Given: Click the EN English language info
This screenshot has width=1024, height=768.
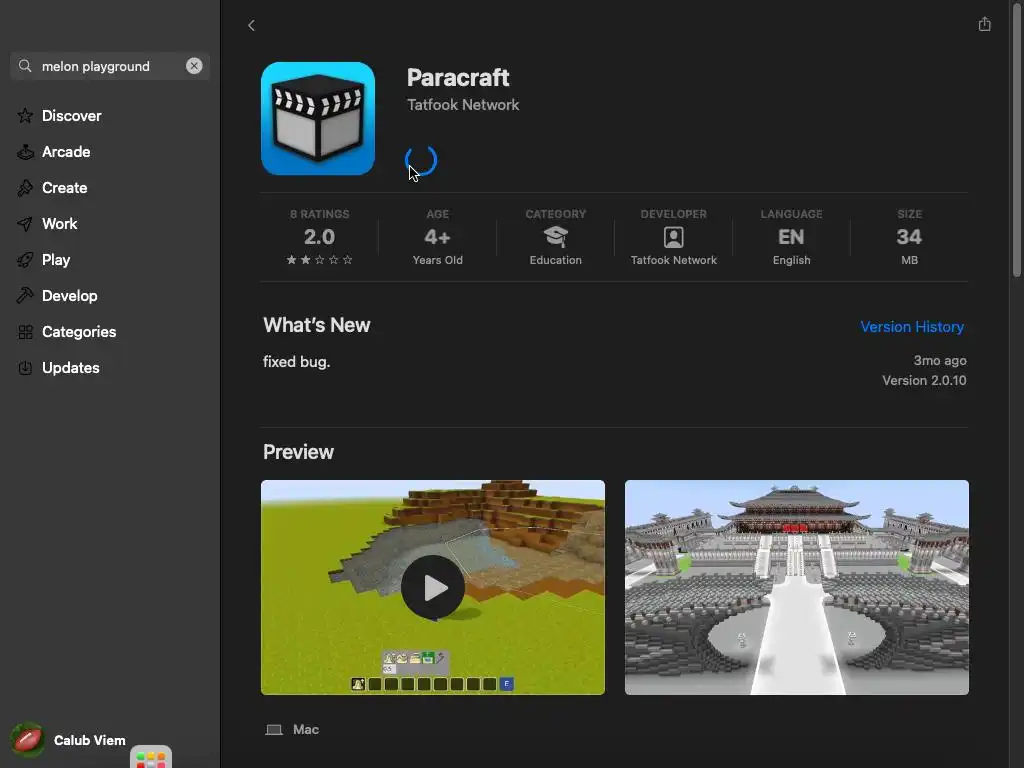Looking at the screenshot, I should click(792, 237).
